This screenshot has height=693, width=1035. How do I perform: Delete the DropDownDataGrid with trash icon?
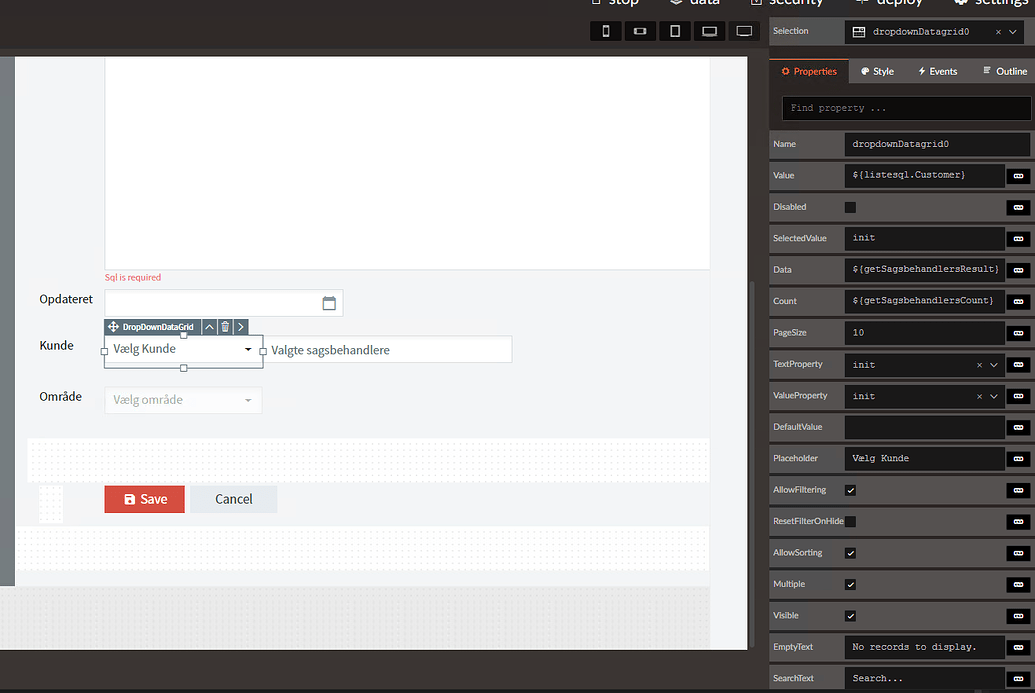tap(225, 327)
